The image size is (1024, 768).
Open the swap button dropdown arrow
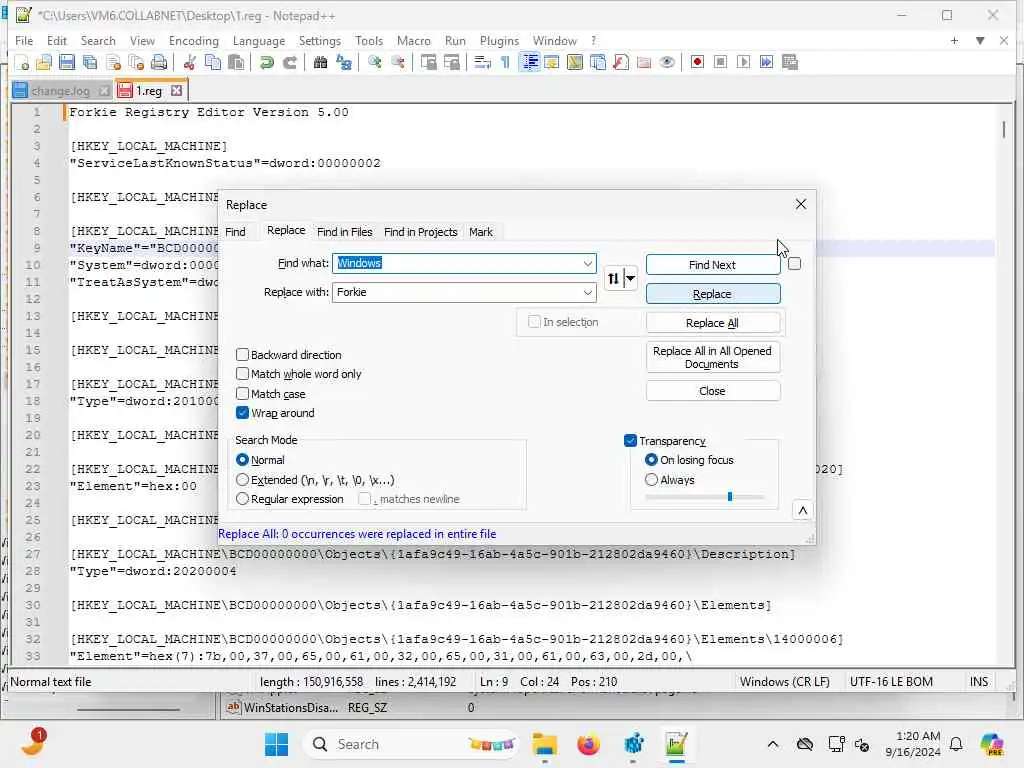(x=630, y=279)
